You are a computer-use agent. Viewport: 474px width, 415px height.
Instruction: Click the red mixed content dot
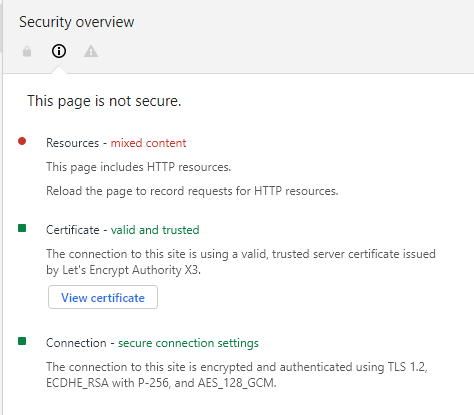(x=22, y=141)
